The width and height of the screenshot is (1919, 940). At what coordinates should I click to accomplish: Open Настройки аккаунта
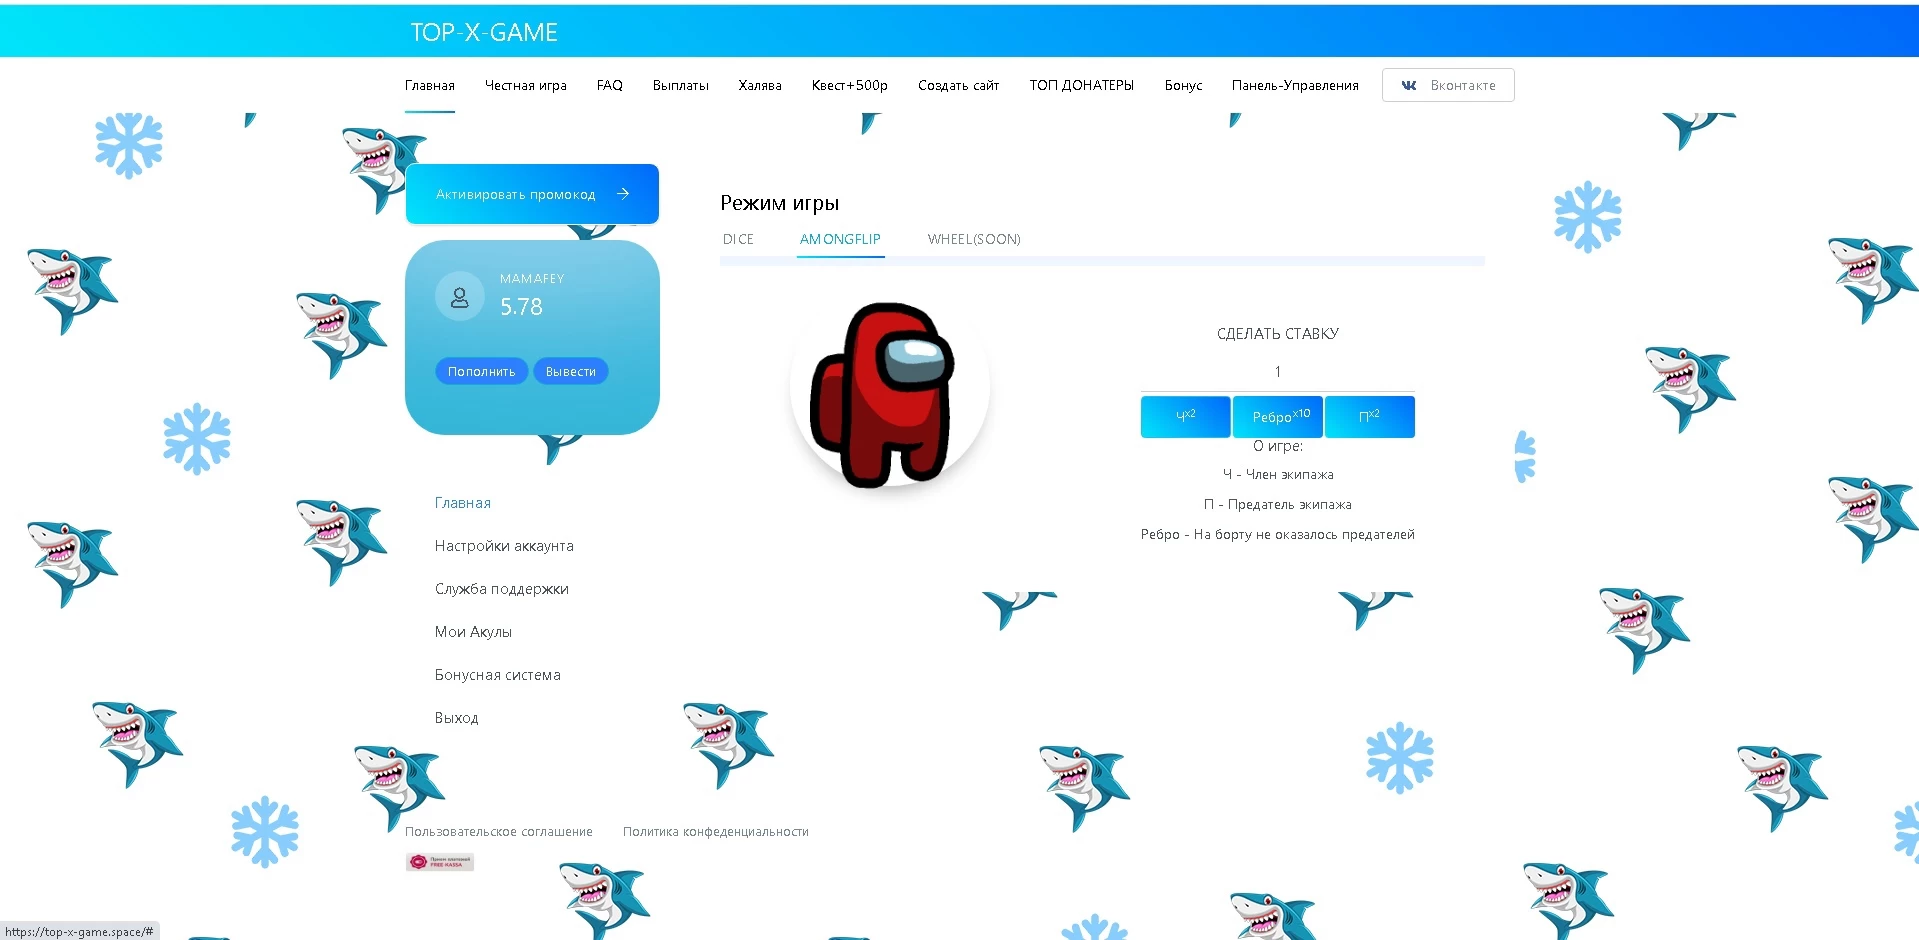point(504,546)
